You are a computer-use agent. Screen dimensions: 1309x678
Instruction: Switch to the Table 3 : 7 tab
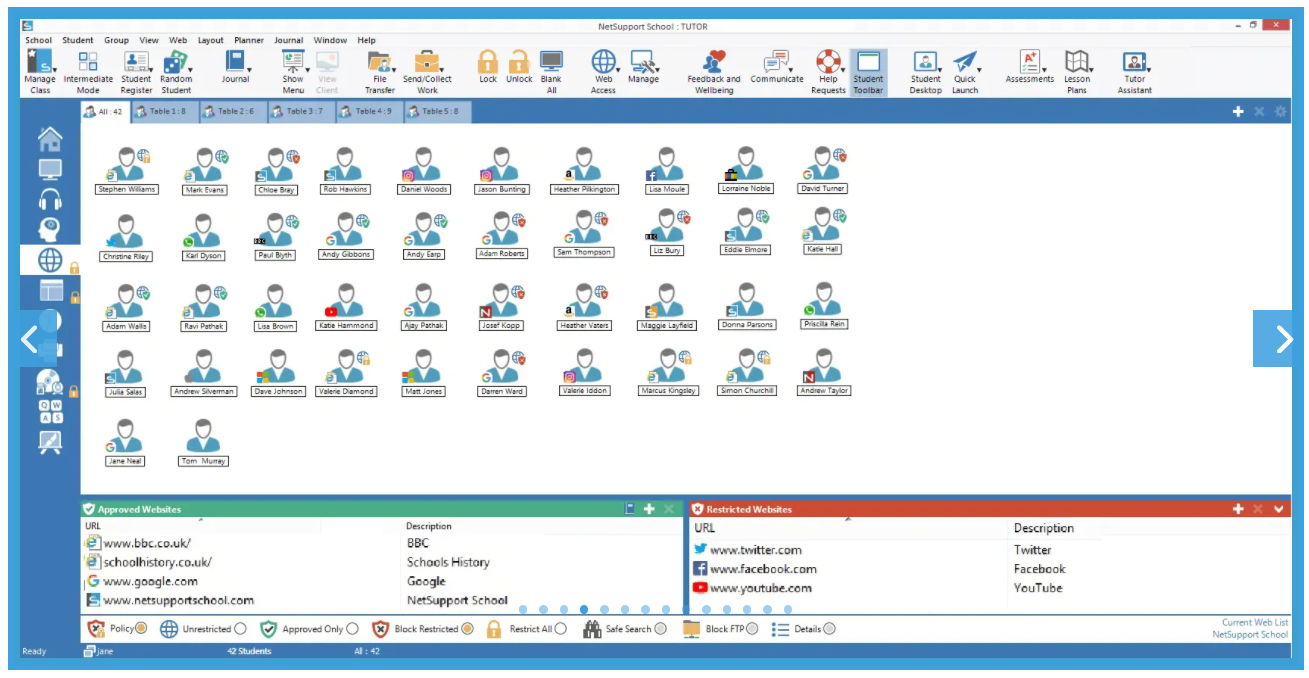[x=300, y=112]
